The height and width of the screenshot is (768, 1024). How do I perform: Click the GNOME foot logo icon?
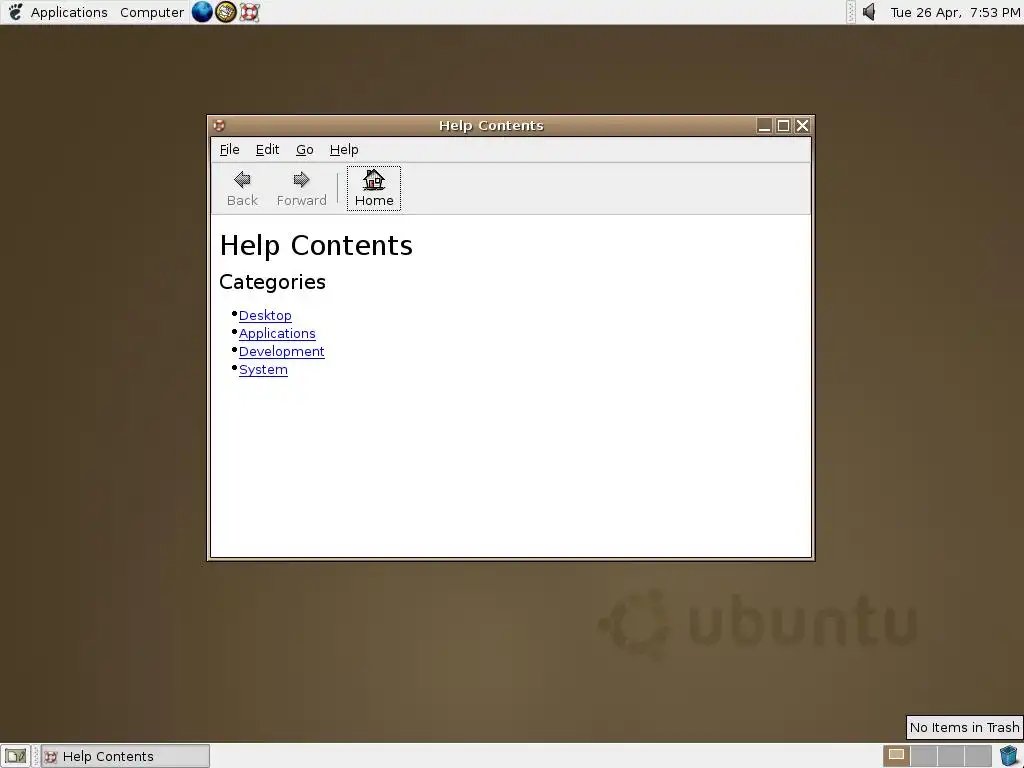[15, 12]
